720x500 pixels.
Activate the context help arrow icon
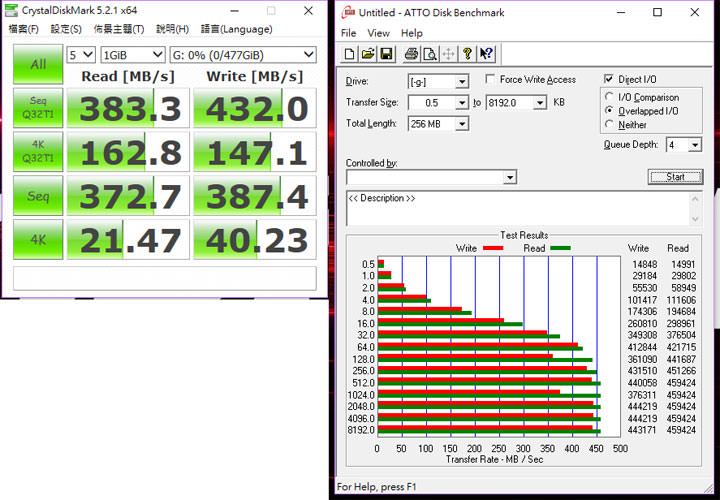click(x=486, y=53)
